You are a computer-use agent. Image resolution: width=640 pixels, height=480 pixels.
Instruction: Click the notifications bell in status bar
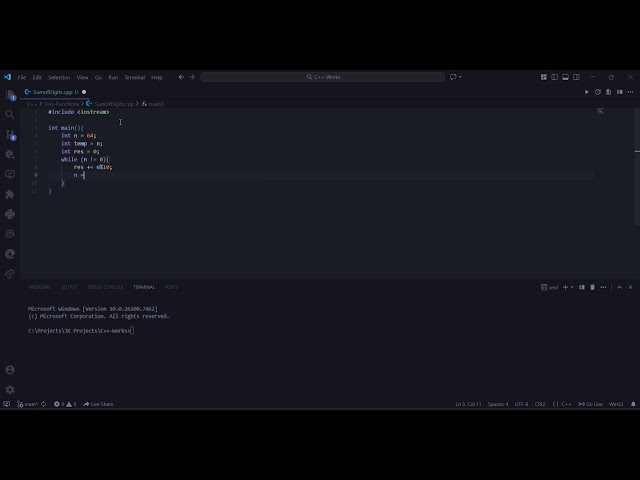pyautogui.click(x=633, y=404)
